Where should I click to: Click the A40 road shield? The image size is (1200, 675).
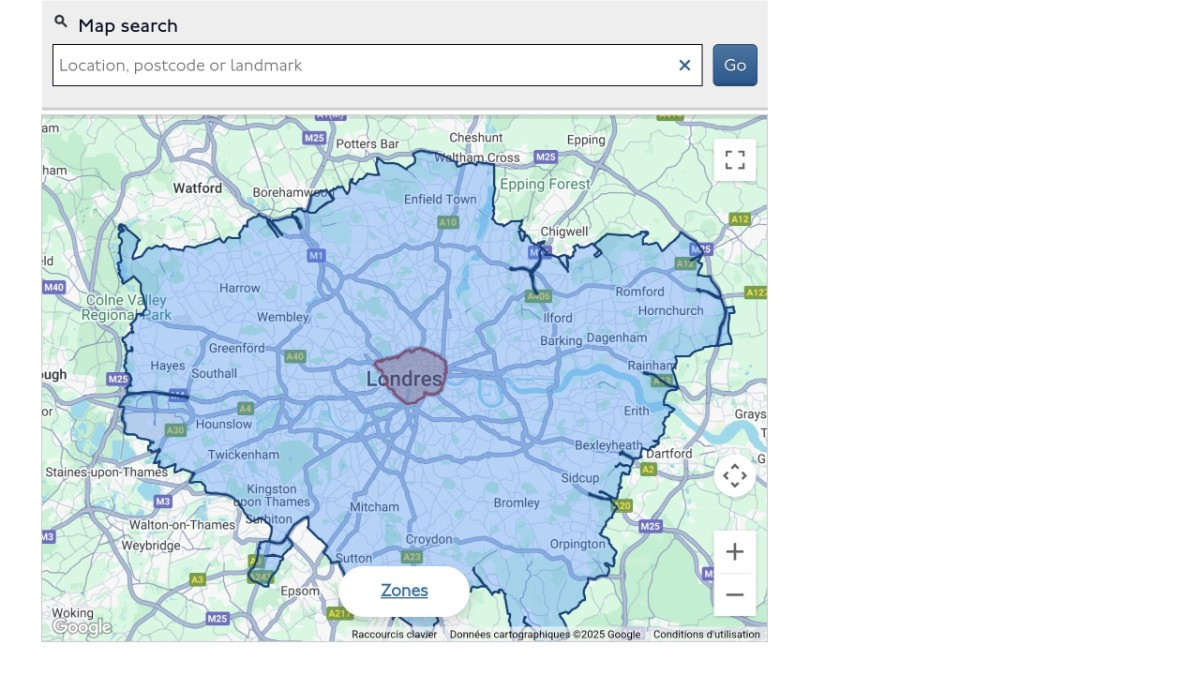pos(295,357)
